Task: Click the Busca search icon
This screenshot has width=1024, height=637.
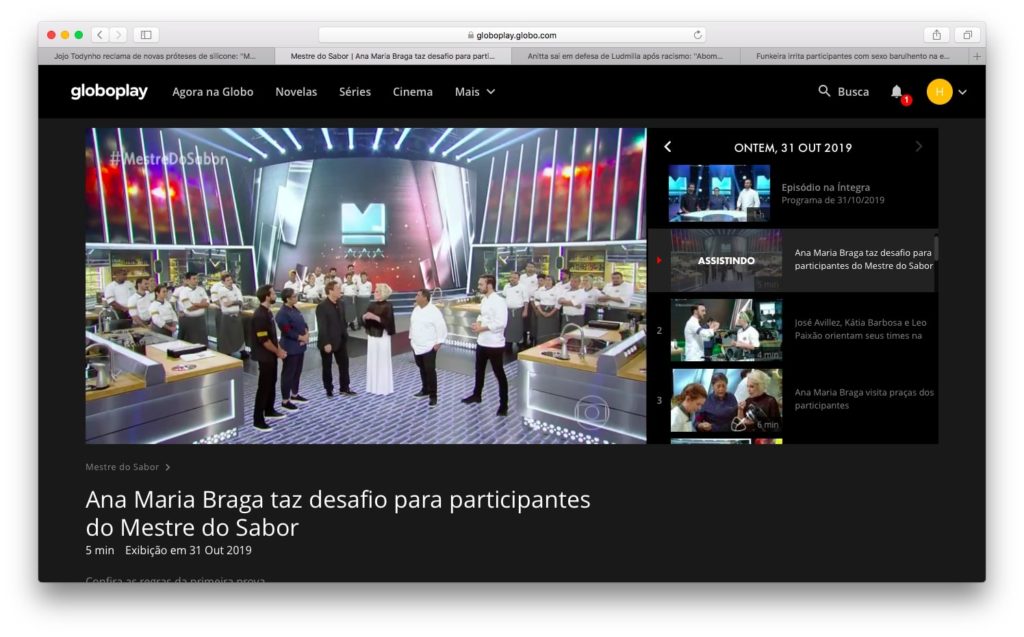Action: tap(824, 92)
